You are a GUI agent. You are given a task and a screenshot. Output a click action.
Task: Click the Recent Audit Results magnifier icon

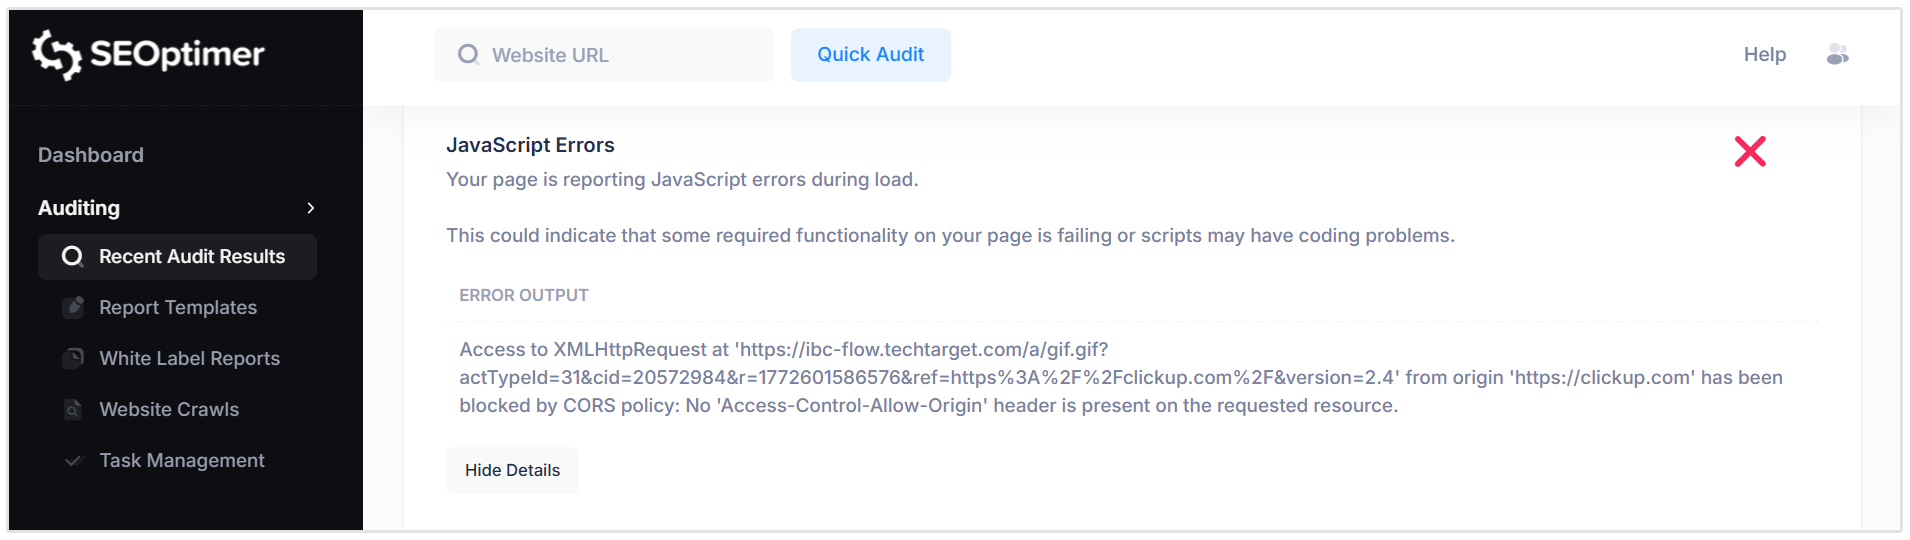(x=72, y=257)
